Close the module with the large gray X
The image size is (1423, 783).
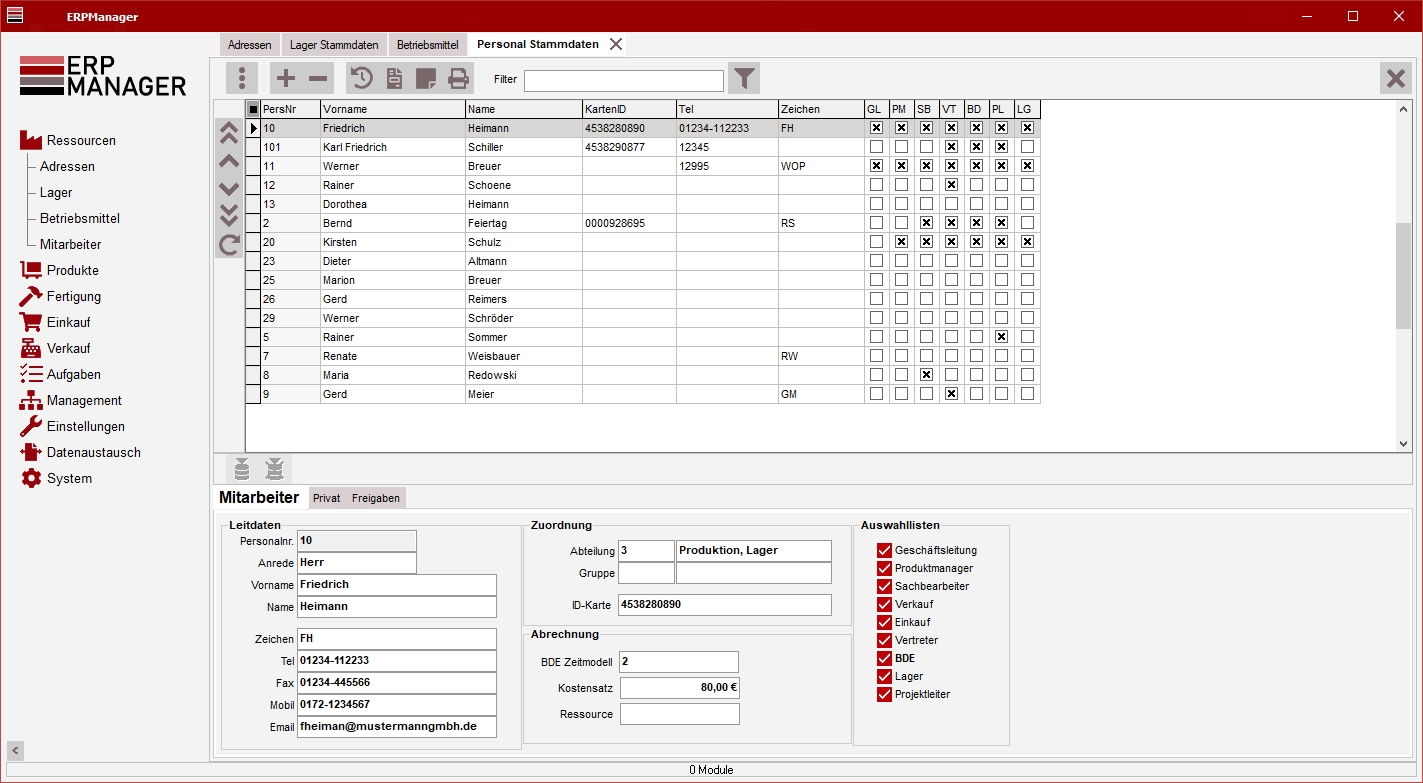click(1395, 78)
